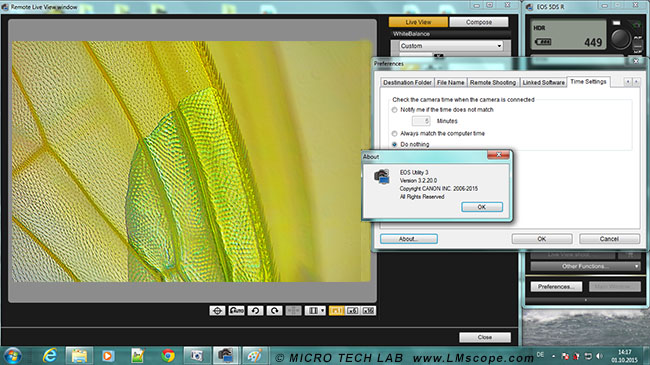Select Always match the computer time
Screen dimensions: 650x365
tap(395, 134)
